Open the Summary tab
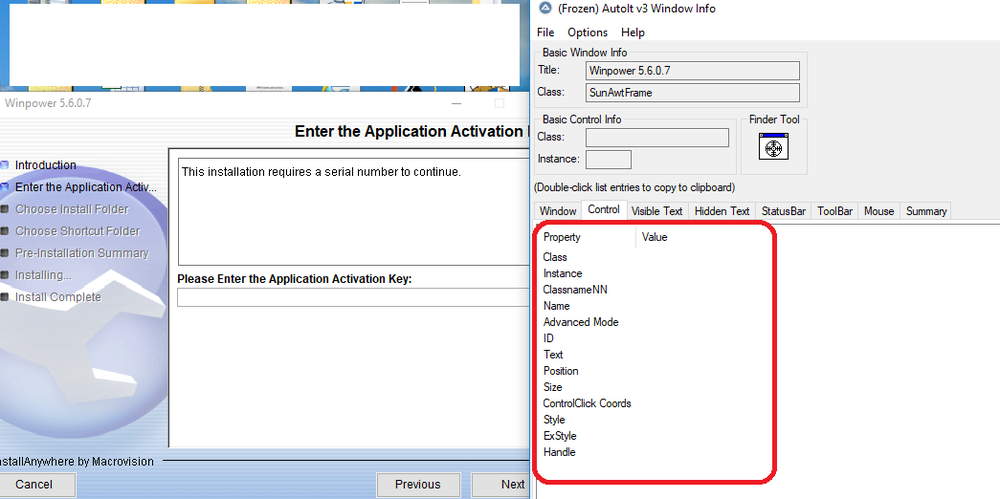The width and height of the screenshot is (1000, 499). coord(925,211)
